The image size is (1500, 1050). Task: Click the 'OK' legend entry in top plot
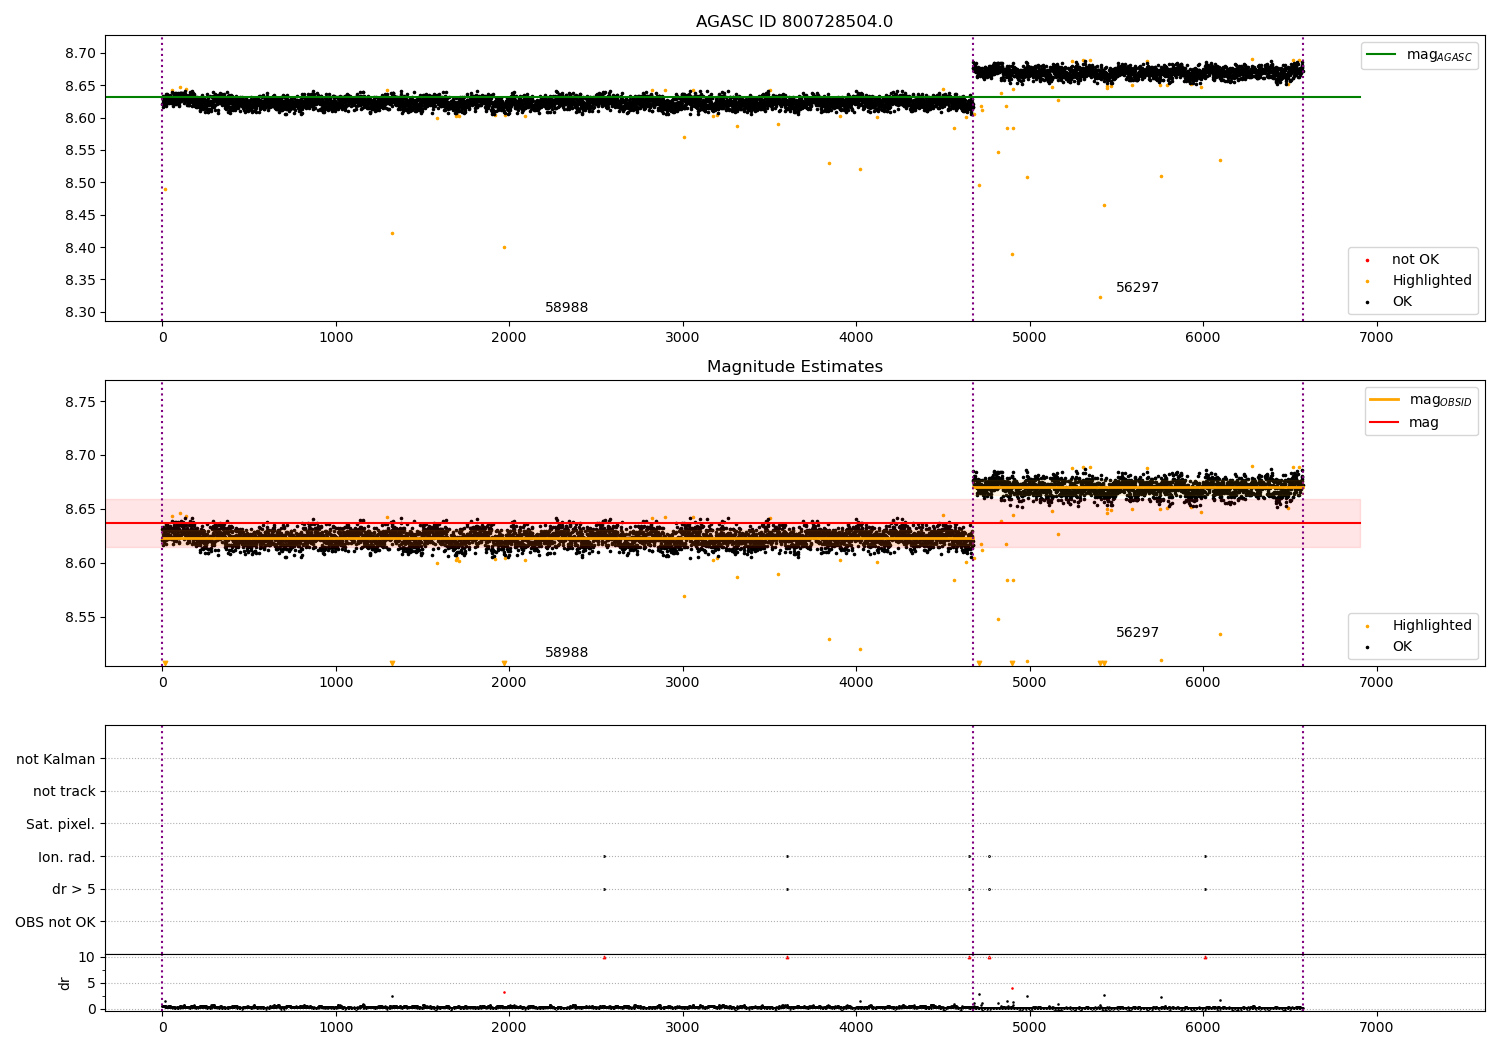pyautogui.click(x=1388, y=302)
